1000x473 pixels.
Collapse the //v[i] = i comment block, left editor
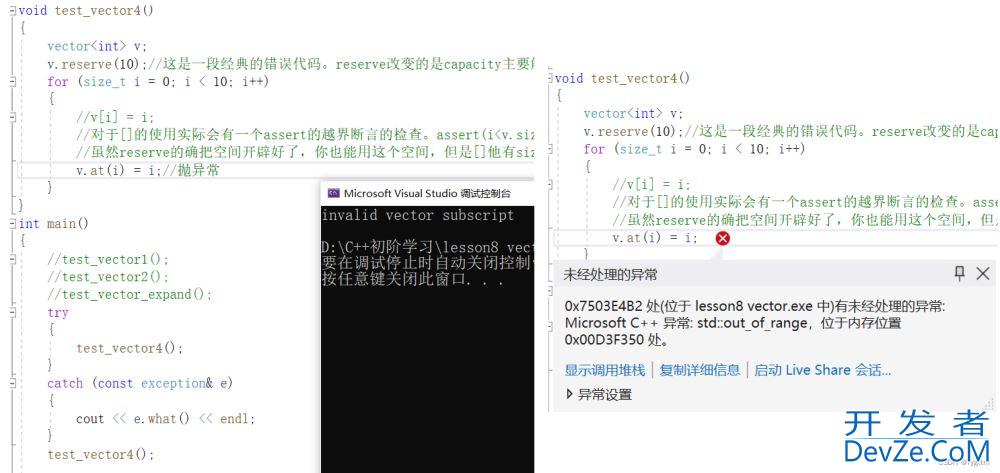[x=13, y=117]
